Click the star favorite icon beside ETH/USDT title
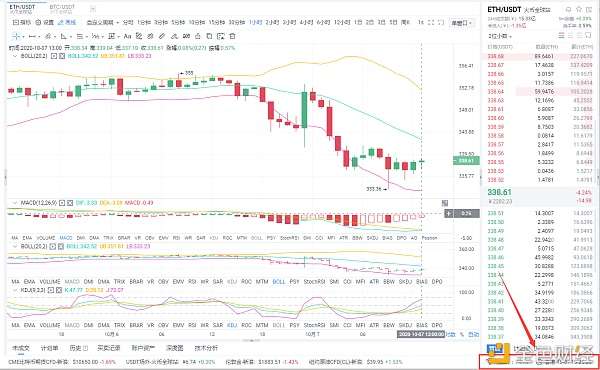Image resolution: width=600 pixels, height=370 pixels. (x=579, y=9)
